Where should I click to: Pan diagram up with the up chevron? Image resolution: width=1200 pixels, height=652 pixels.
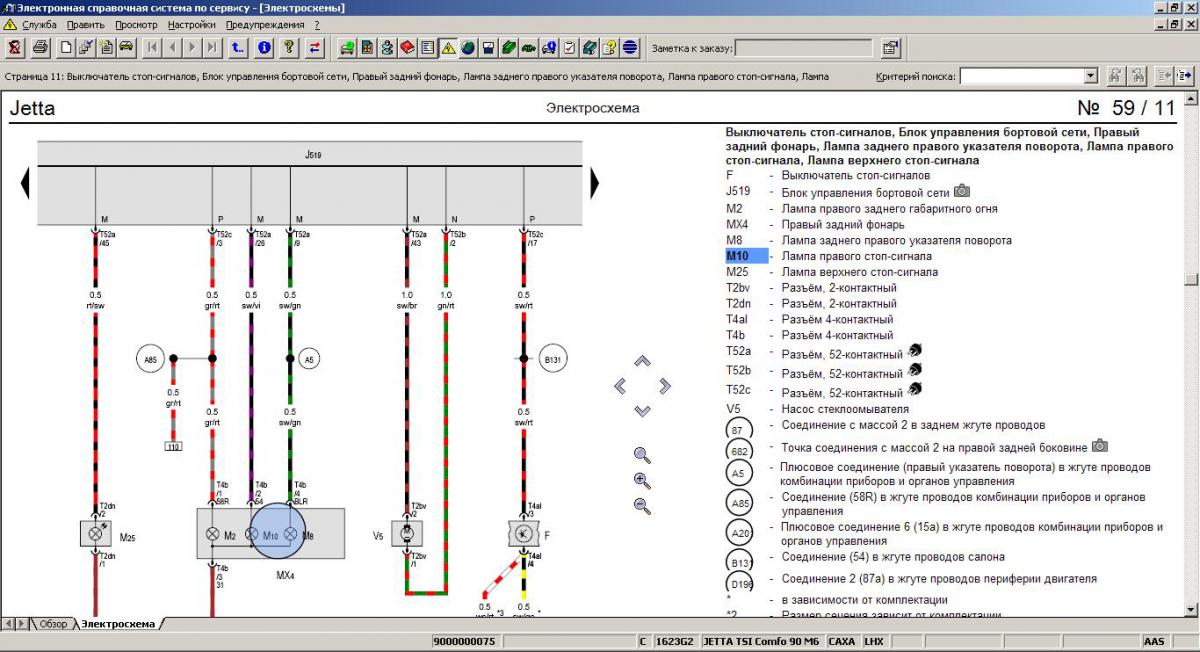point(642,361)
